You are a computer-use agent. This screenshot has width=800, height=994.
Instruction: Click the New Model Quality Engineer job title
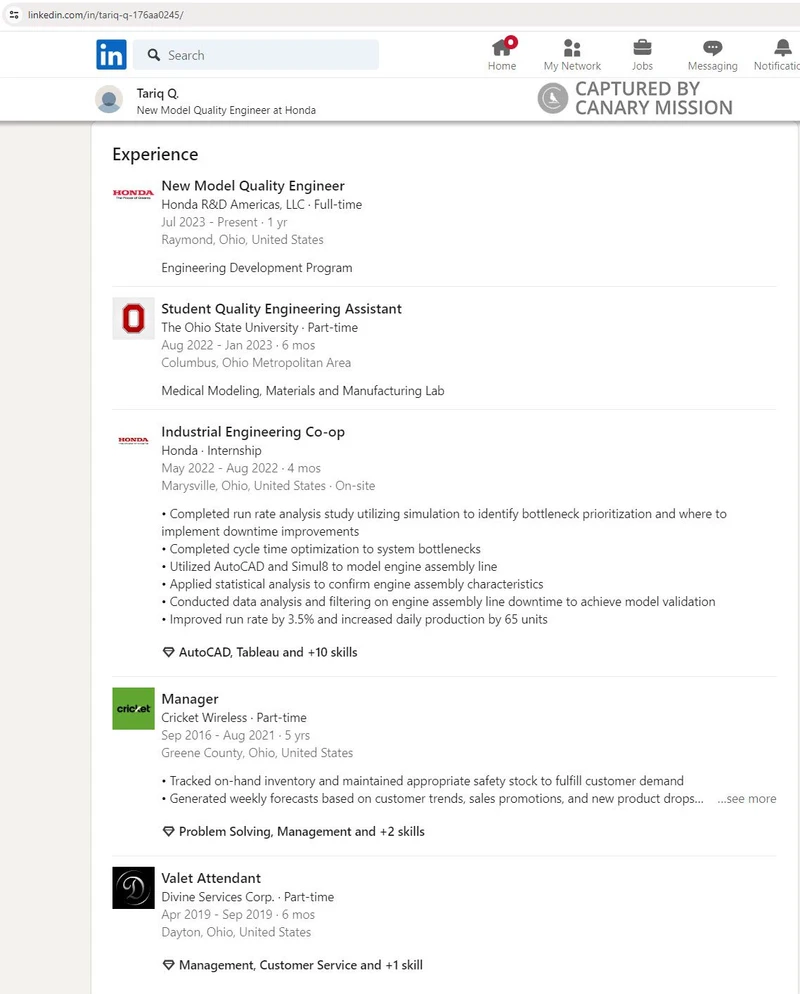point(252,186)
